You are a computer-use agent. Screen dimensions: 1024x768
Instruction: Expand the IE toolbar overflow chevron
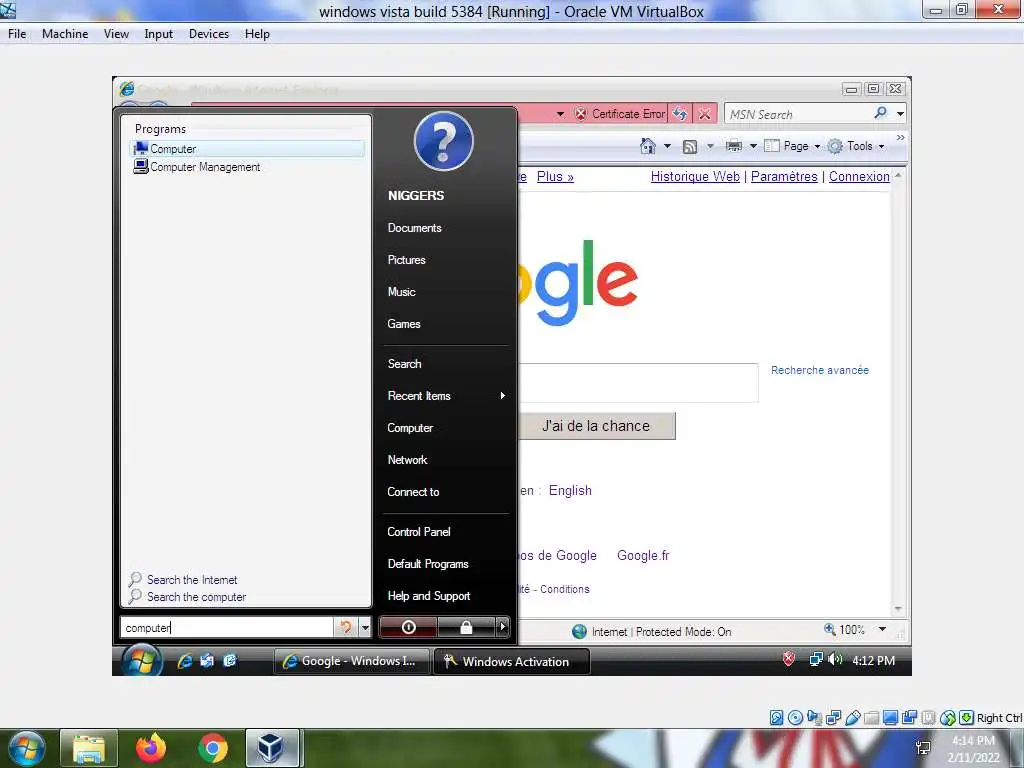click(x=901, y=137)
